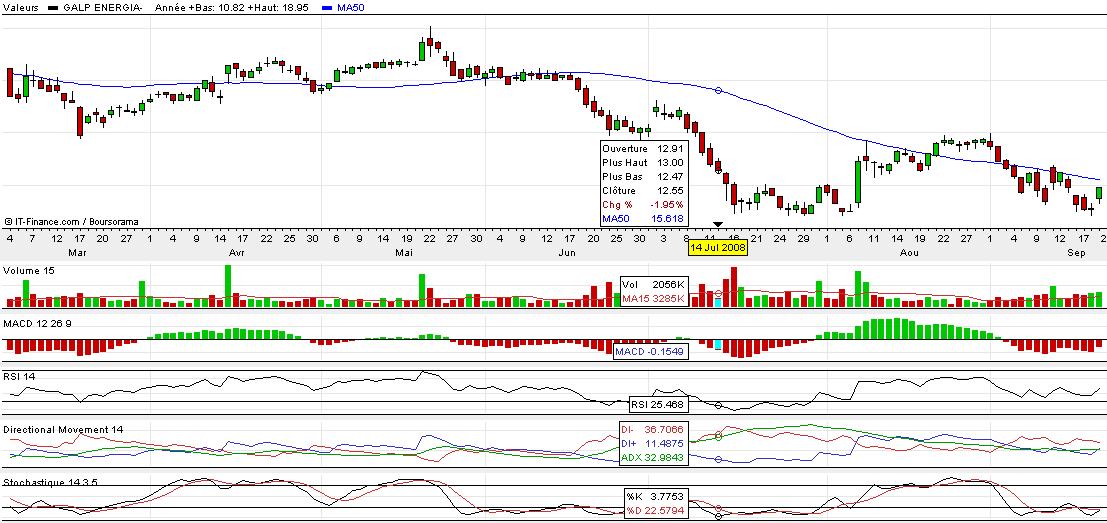Click the Plus Haut 13.00 tooltip row

pos(643,162)
